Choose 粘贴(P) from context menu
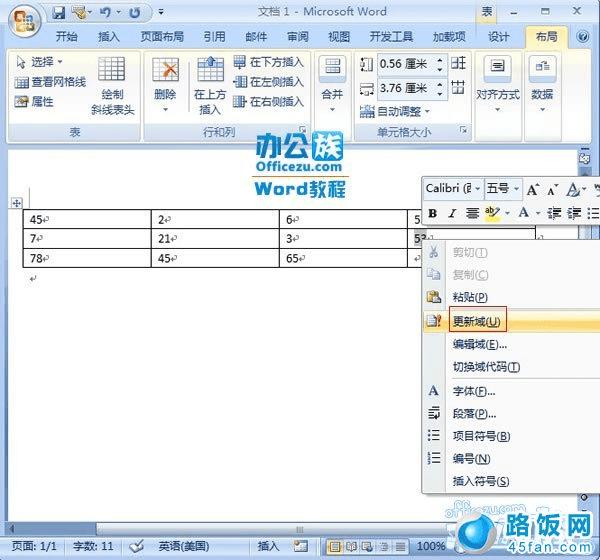Image resolution: width=600 pixels, height=560 pixels. (511, 297)
